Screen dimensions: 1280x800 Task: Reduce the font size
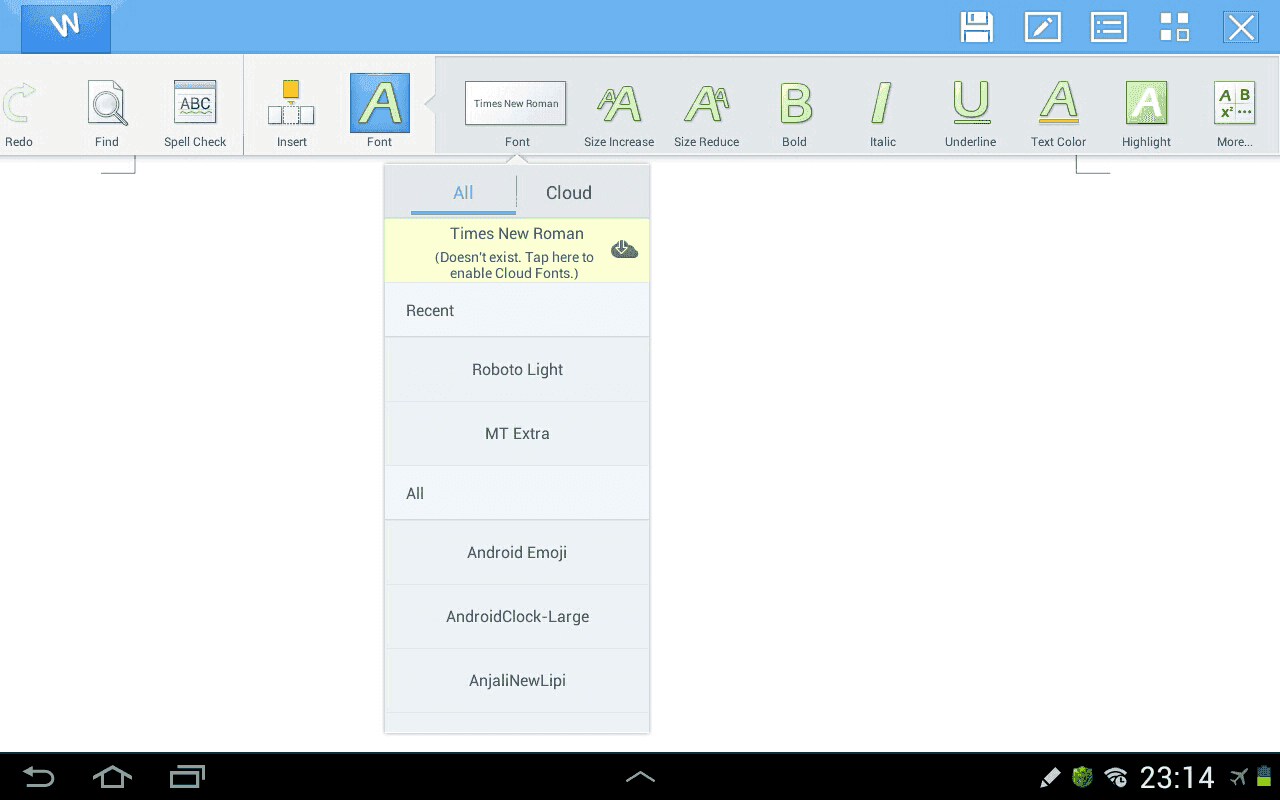[706, 114]
